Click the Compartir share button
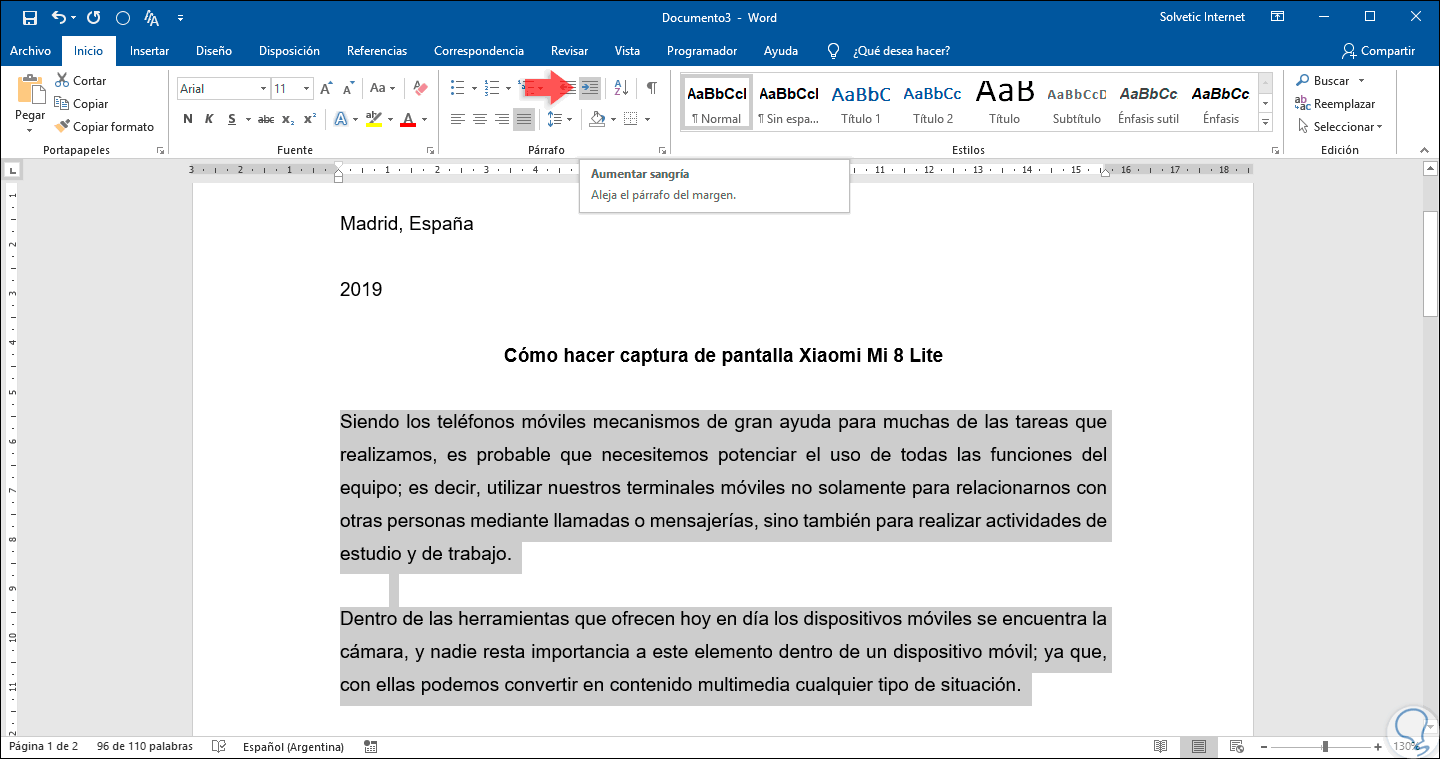 click(x=1379, y=51)
